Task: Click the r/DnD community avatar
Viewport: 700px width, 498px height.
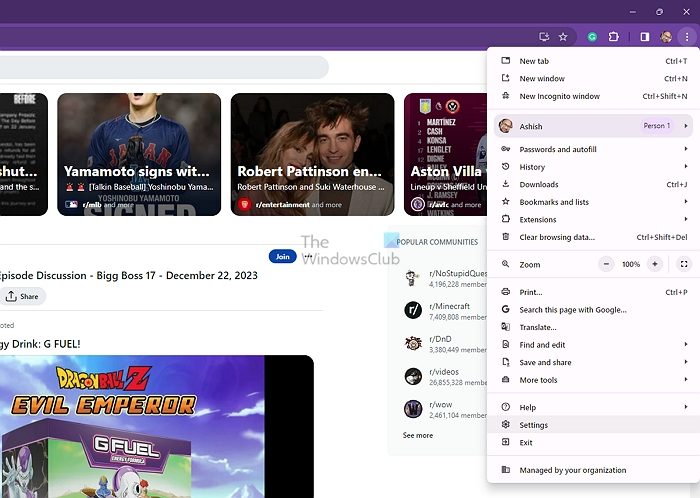Action: point(413,343)
